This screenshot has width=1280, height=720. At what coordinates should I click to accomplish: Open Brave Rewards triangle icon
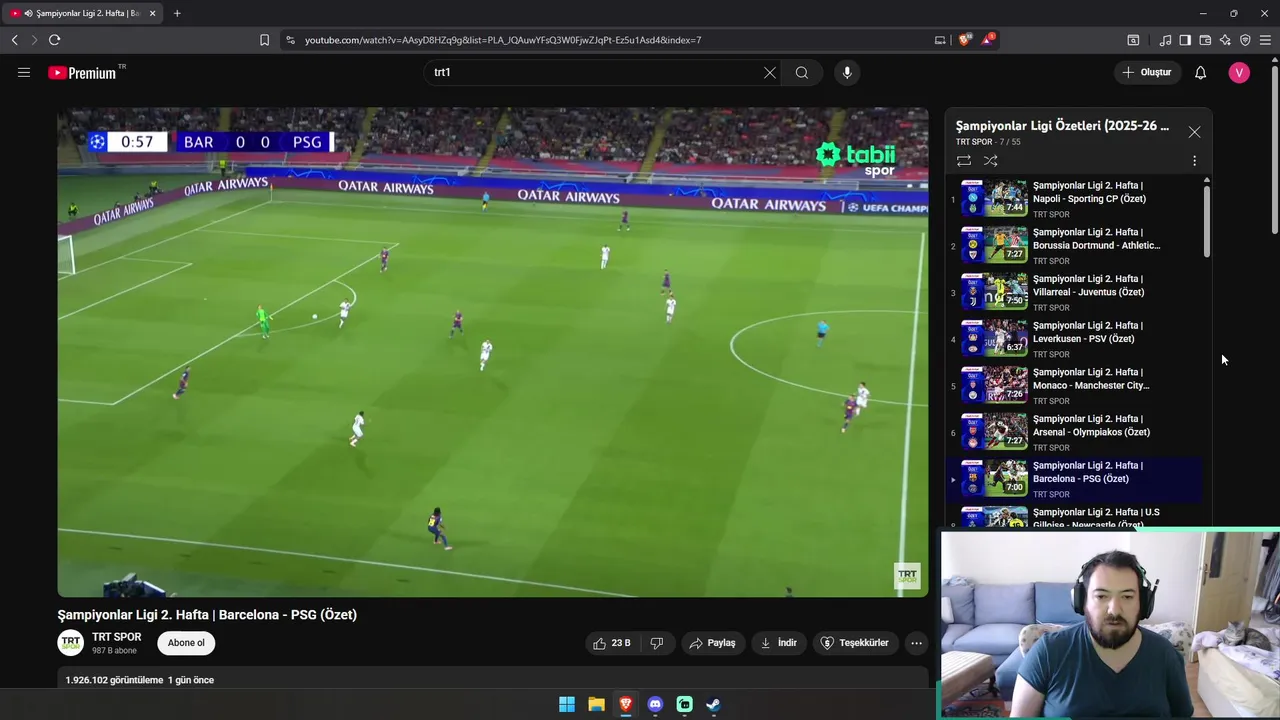pyautogui.click(x=988, y=40)
